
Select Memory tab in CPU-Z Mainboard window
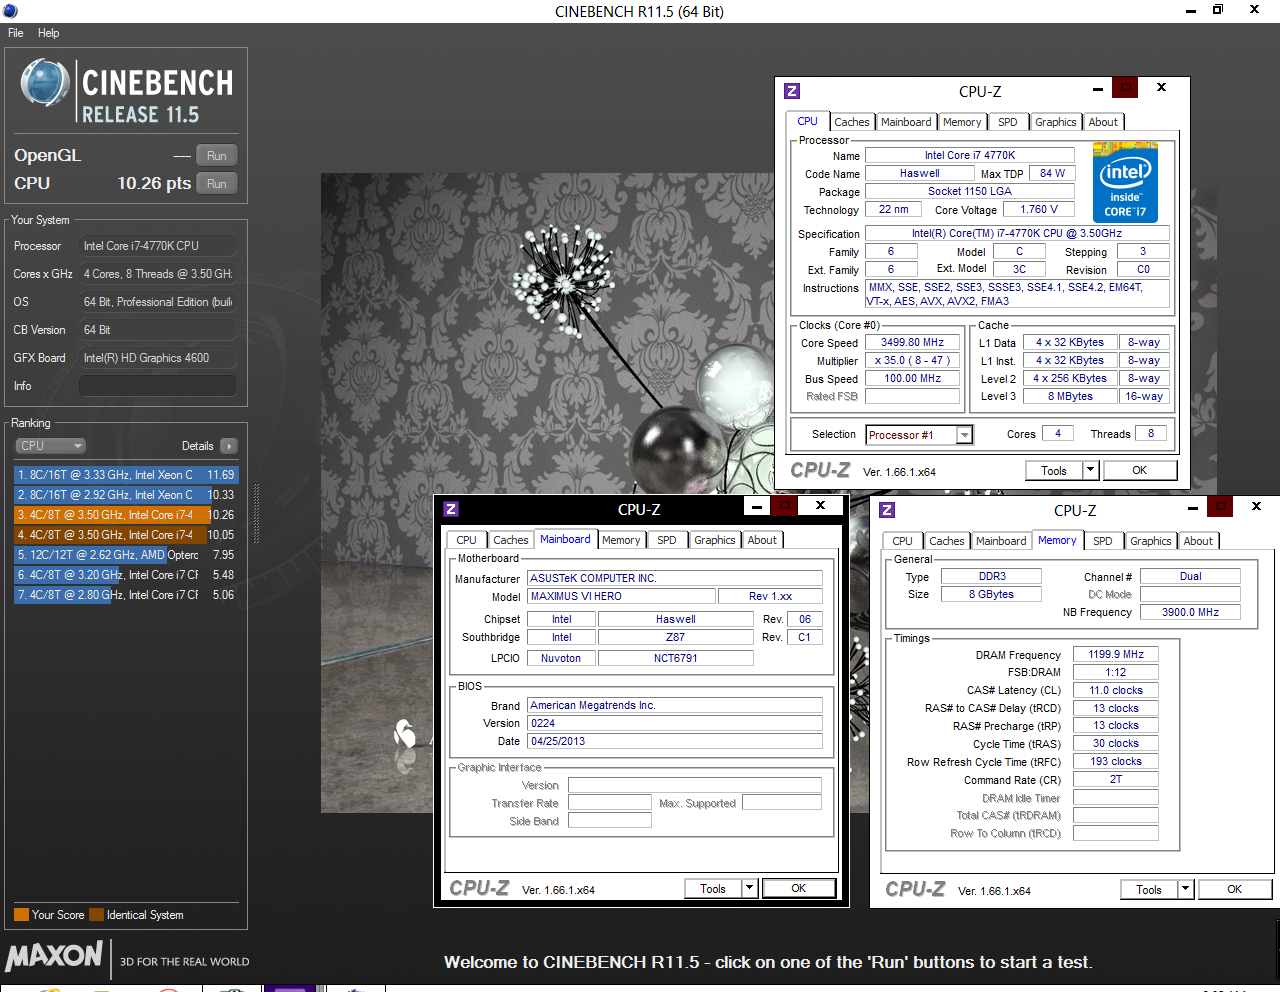(621, 540)
